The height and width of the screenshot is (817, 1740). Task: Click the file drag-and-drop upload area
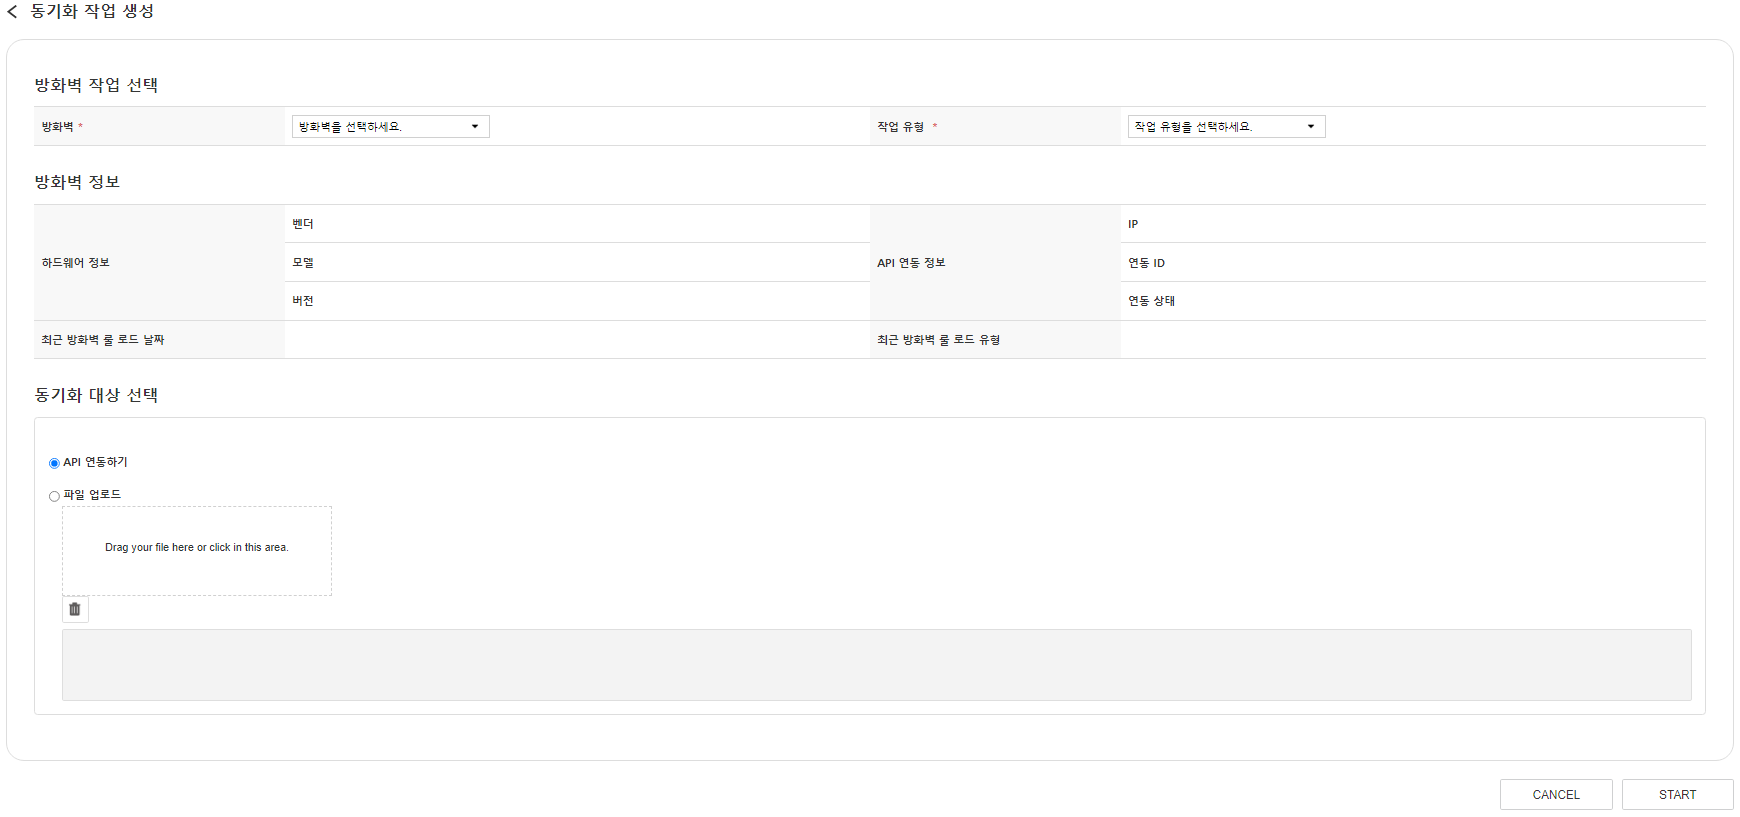[197, 551]
